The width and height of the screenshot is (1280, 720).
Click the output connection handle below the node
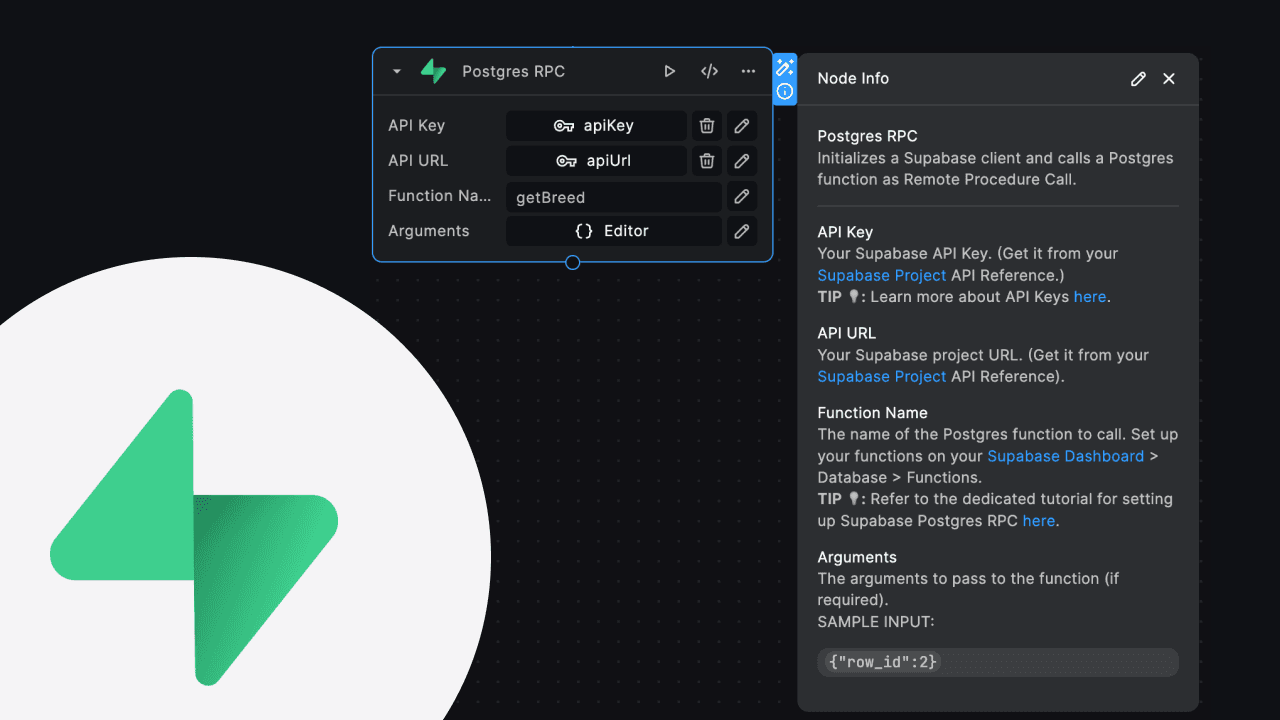pyautogui.click(x=572, y=262)
